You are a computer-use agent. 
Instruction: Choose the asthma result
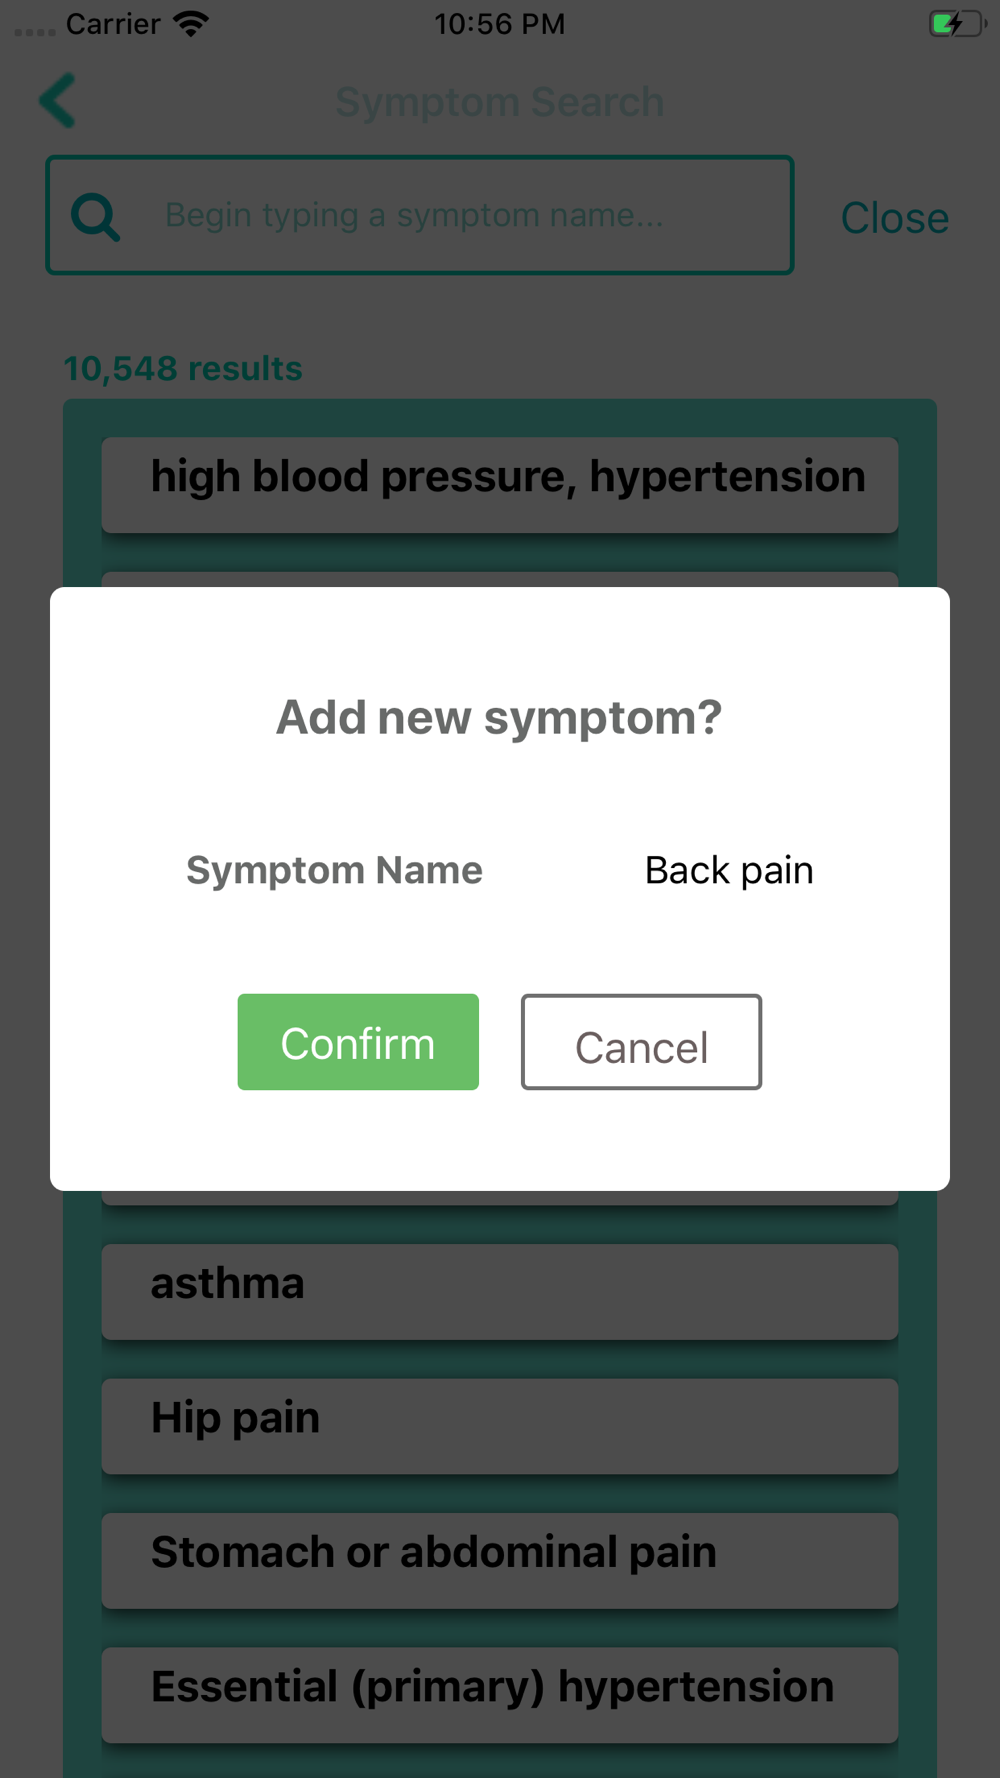(500, 1291)
